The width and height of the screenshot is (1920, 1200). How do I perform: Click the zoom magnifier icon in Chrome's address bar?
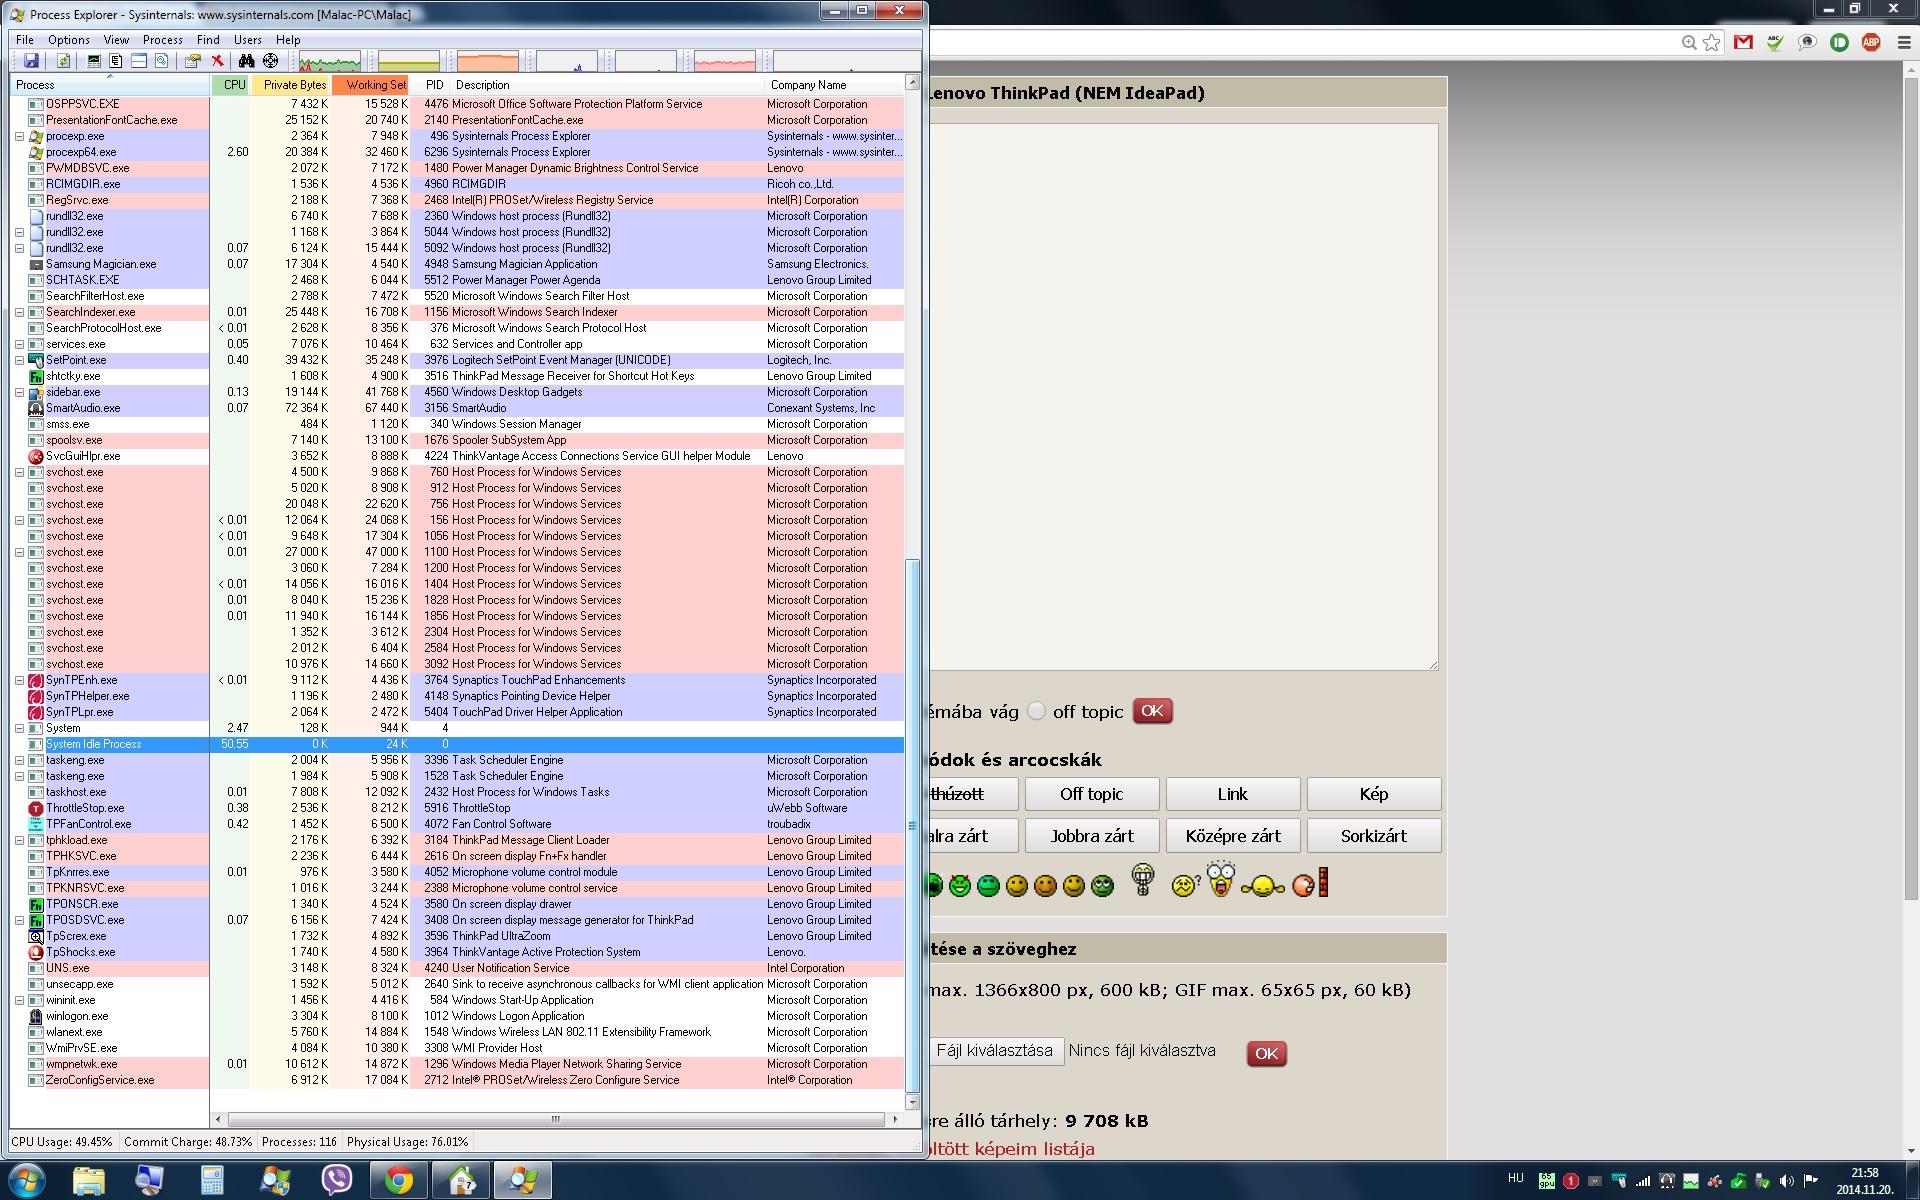point(1688,42)
